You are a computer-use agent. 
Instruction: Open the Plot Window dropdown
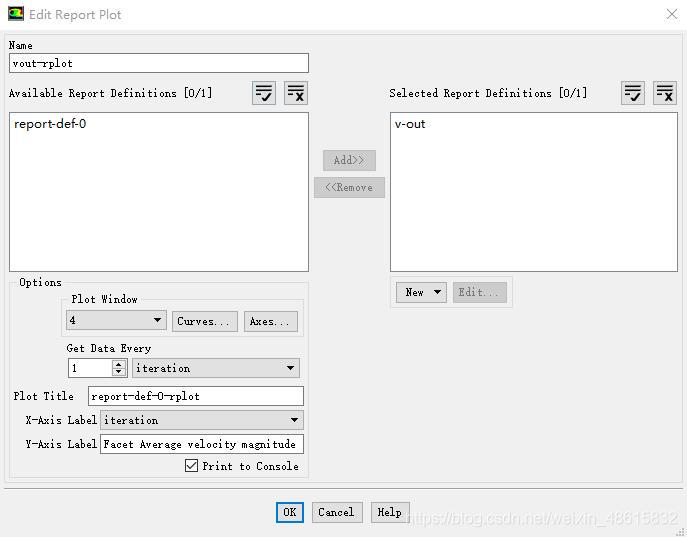[x=116, y=320]
